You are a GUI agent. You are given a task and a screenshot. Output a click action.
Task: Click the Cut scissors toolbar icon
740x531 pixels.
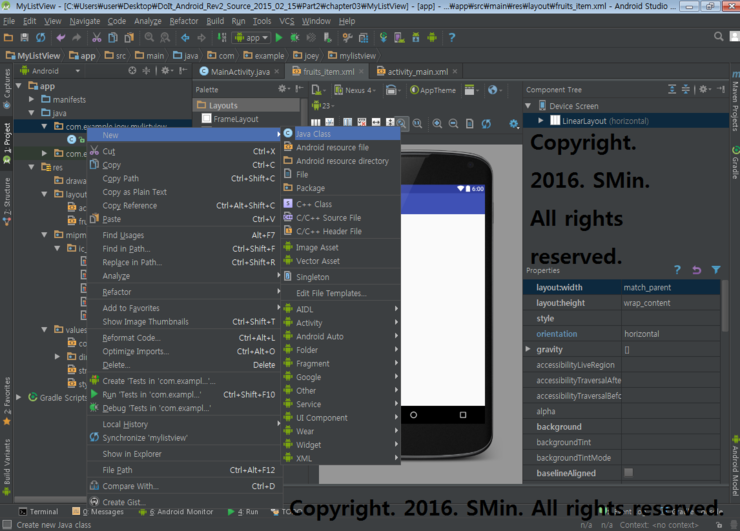click(97, 37)
